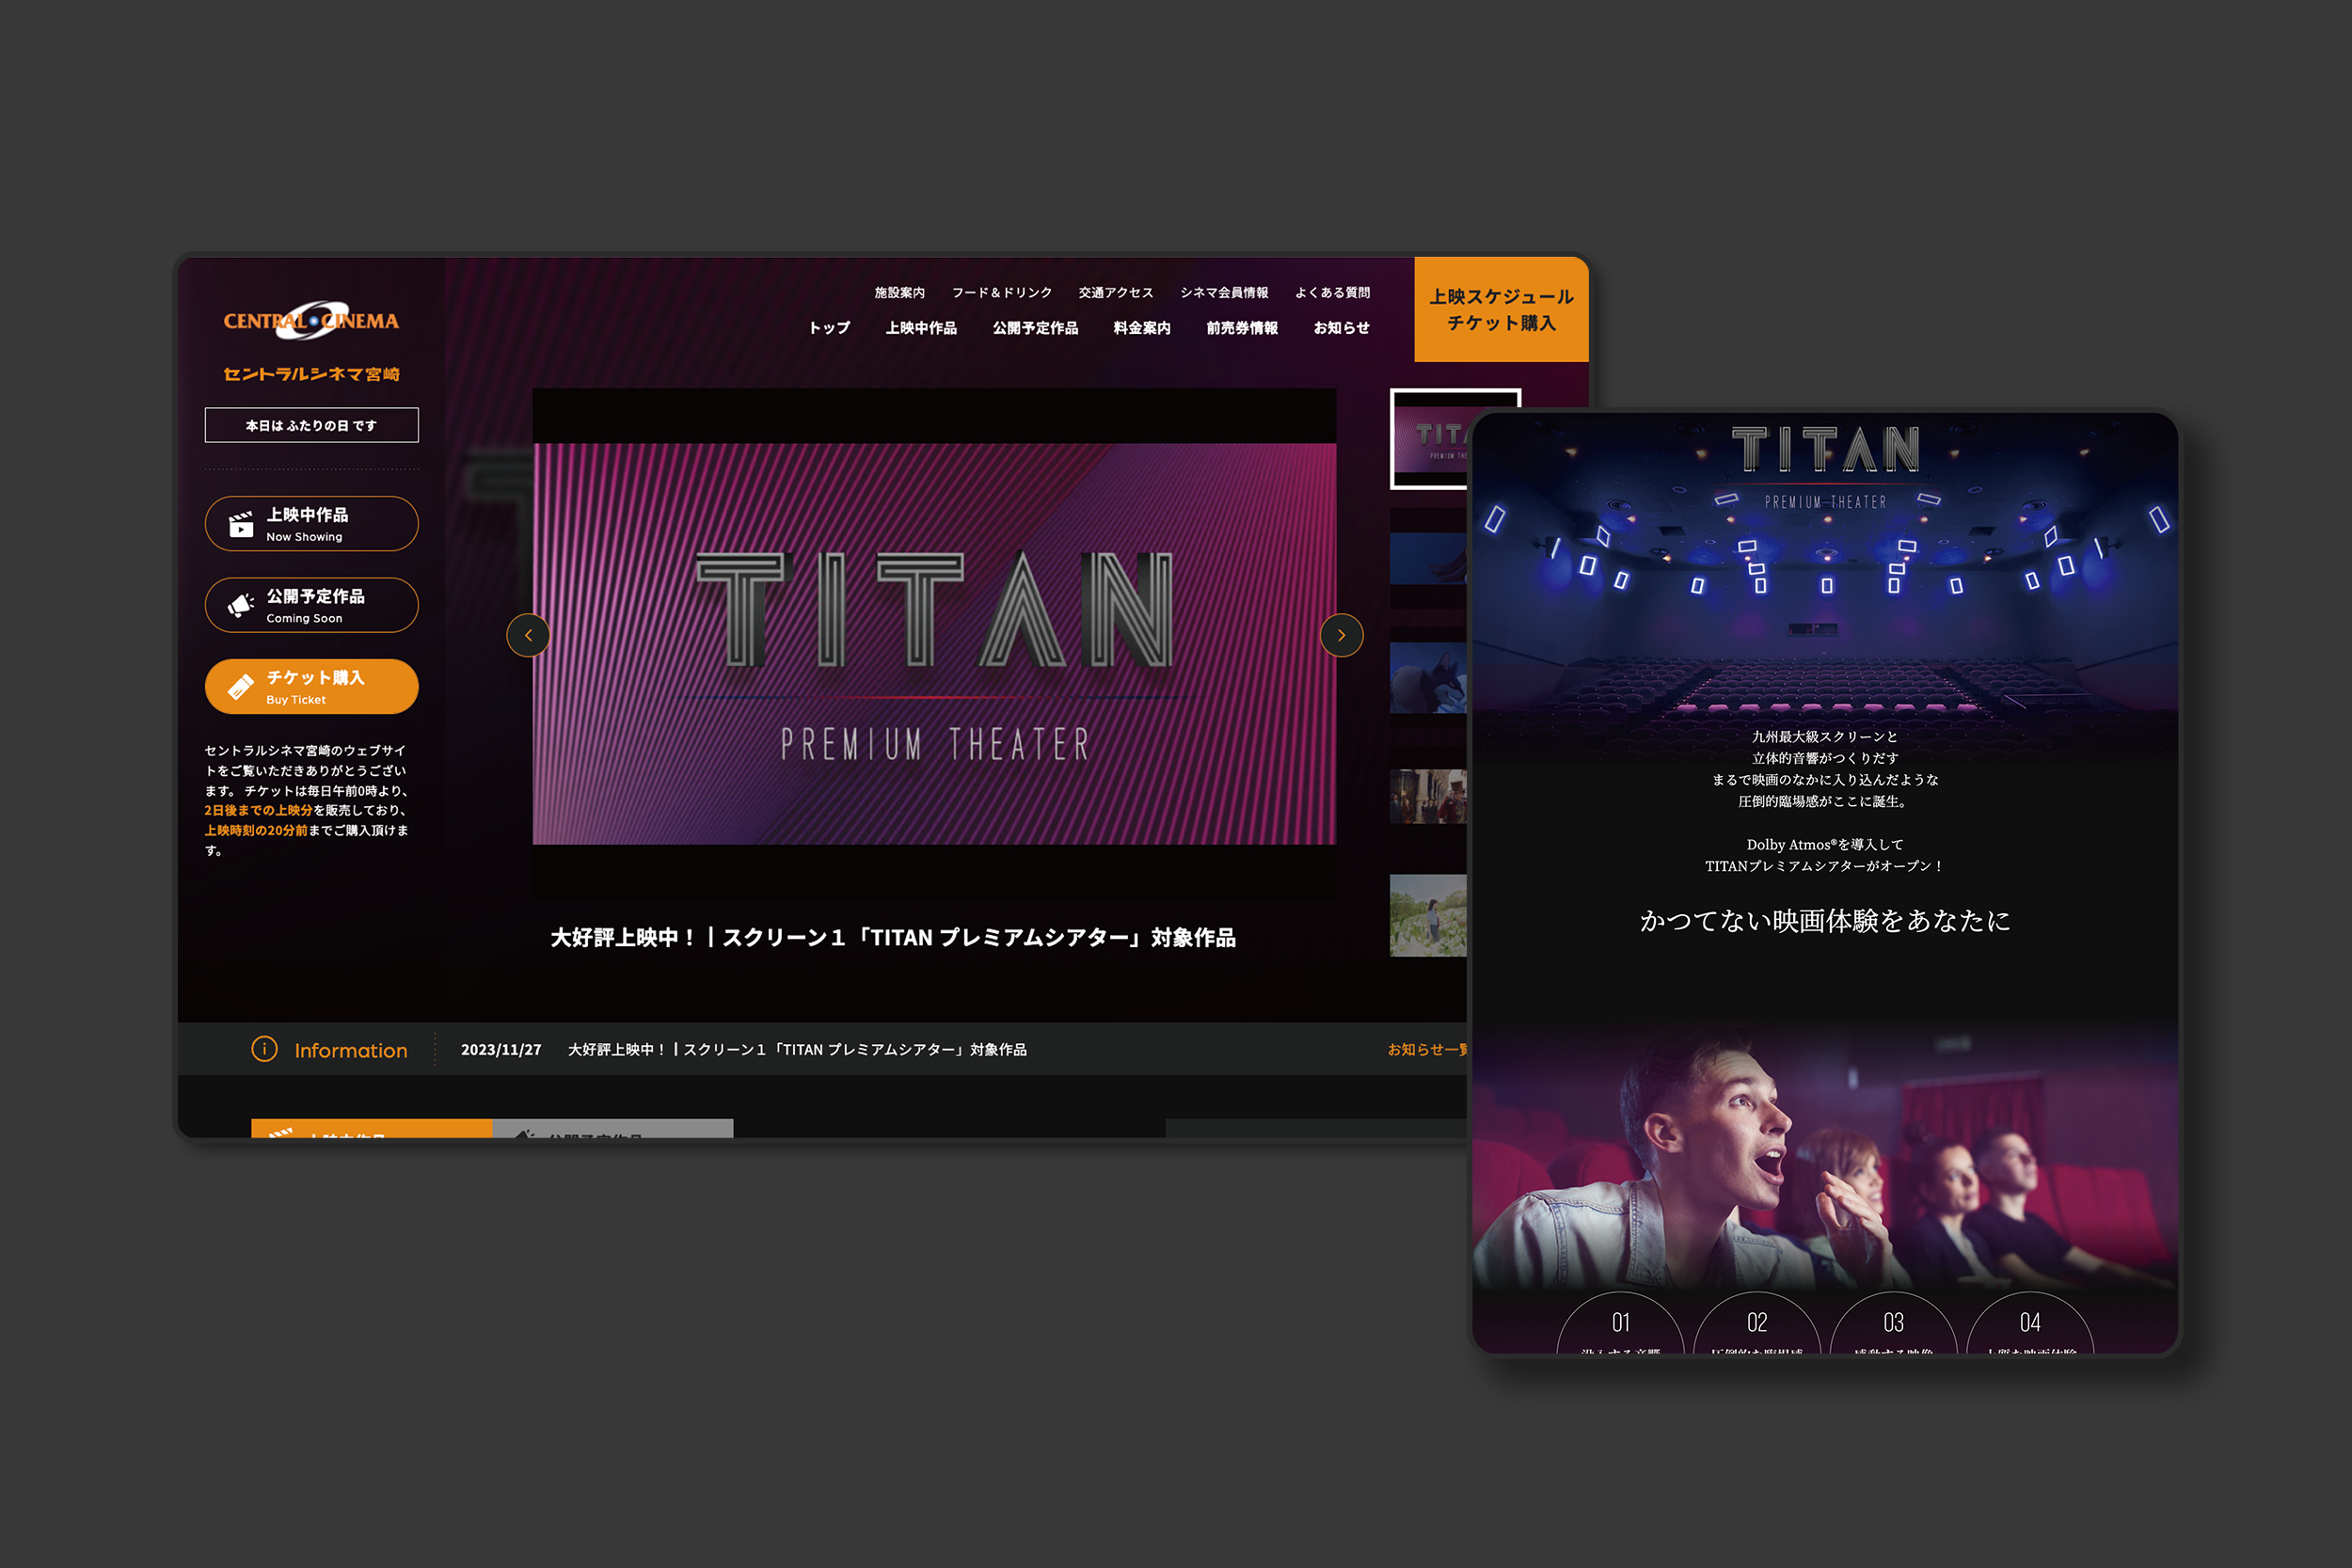Open 上映中作品 Now Showing button
This screenshot has height=1568, width=2352.
coord(311,524)
